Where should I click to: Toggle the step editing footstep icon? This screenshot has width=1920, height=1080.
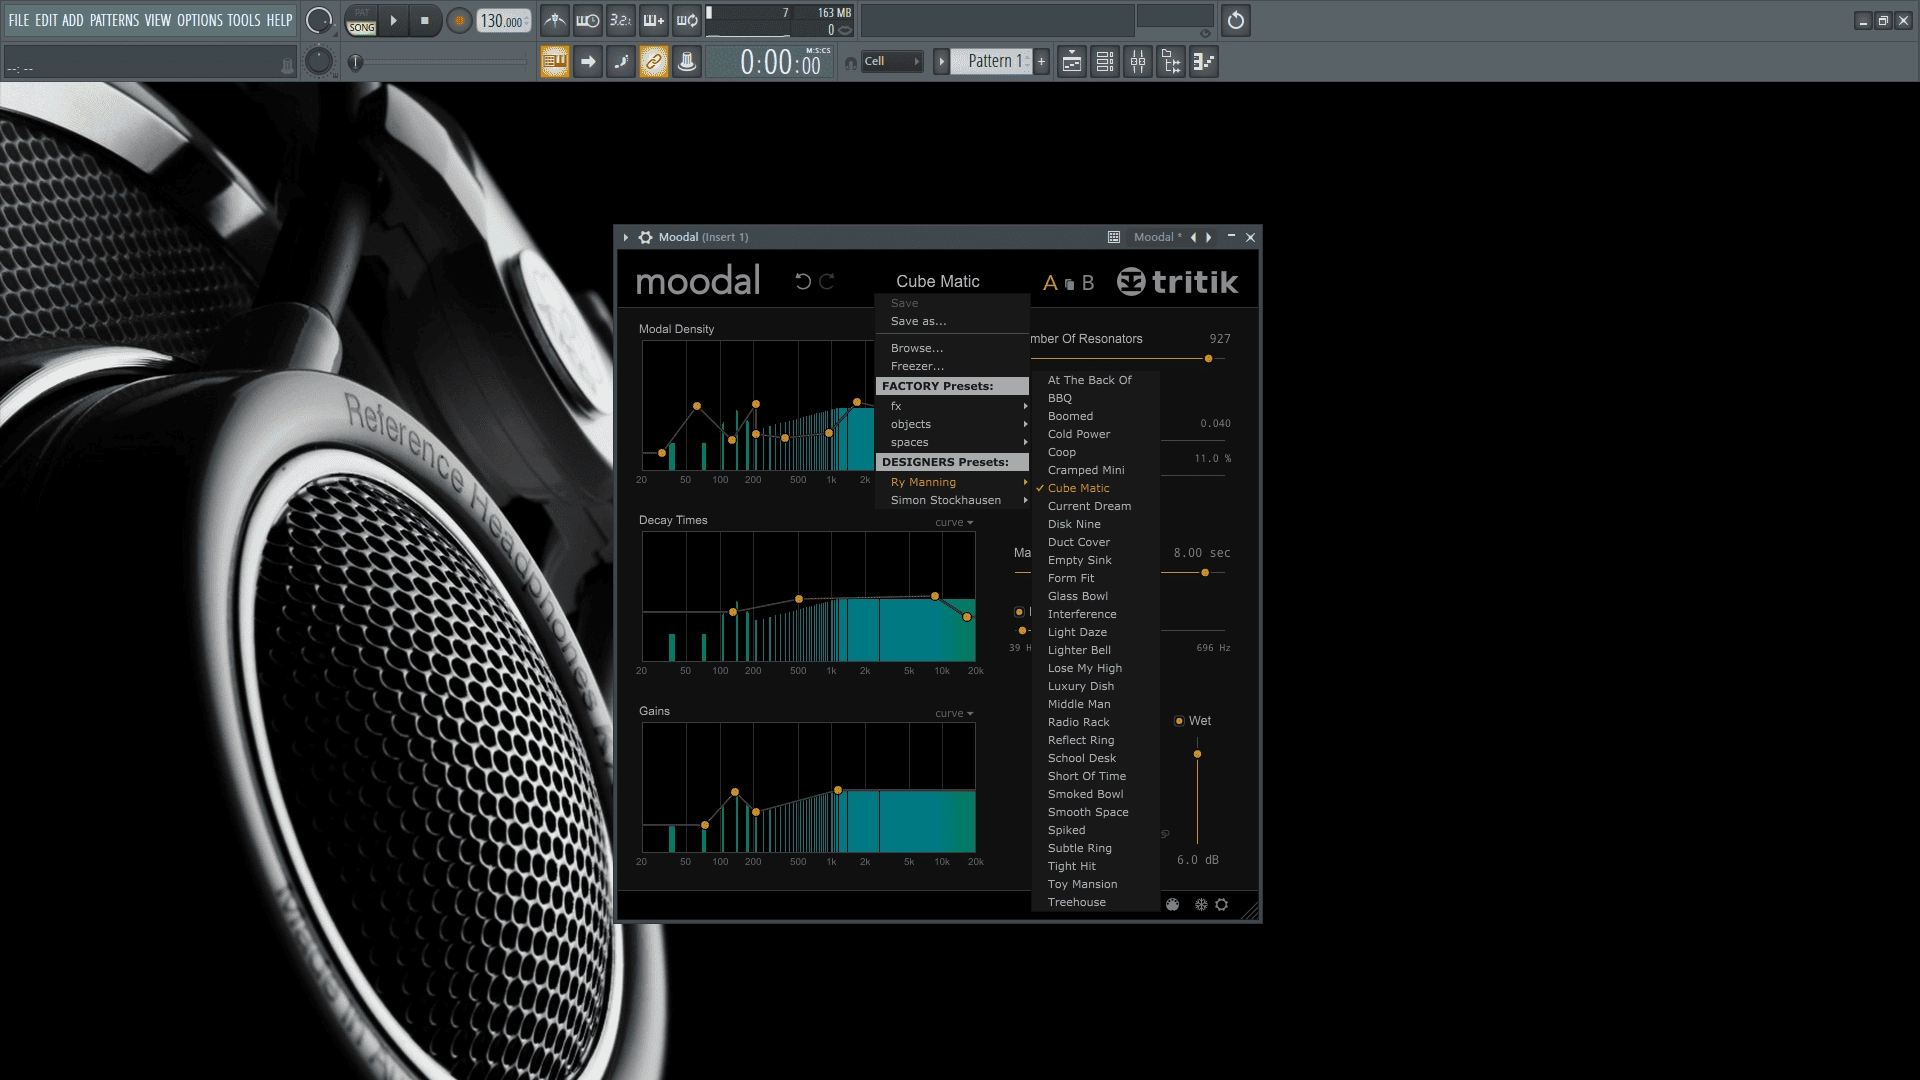point(621,62)
